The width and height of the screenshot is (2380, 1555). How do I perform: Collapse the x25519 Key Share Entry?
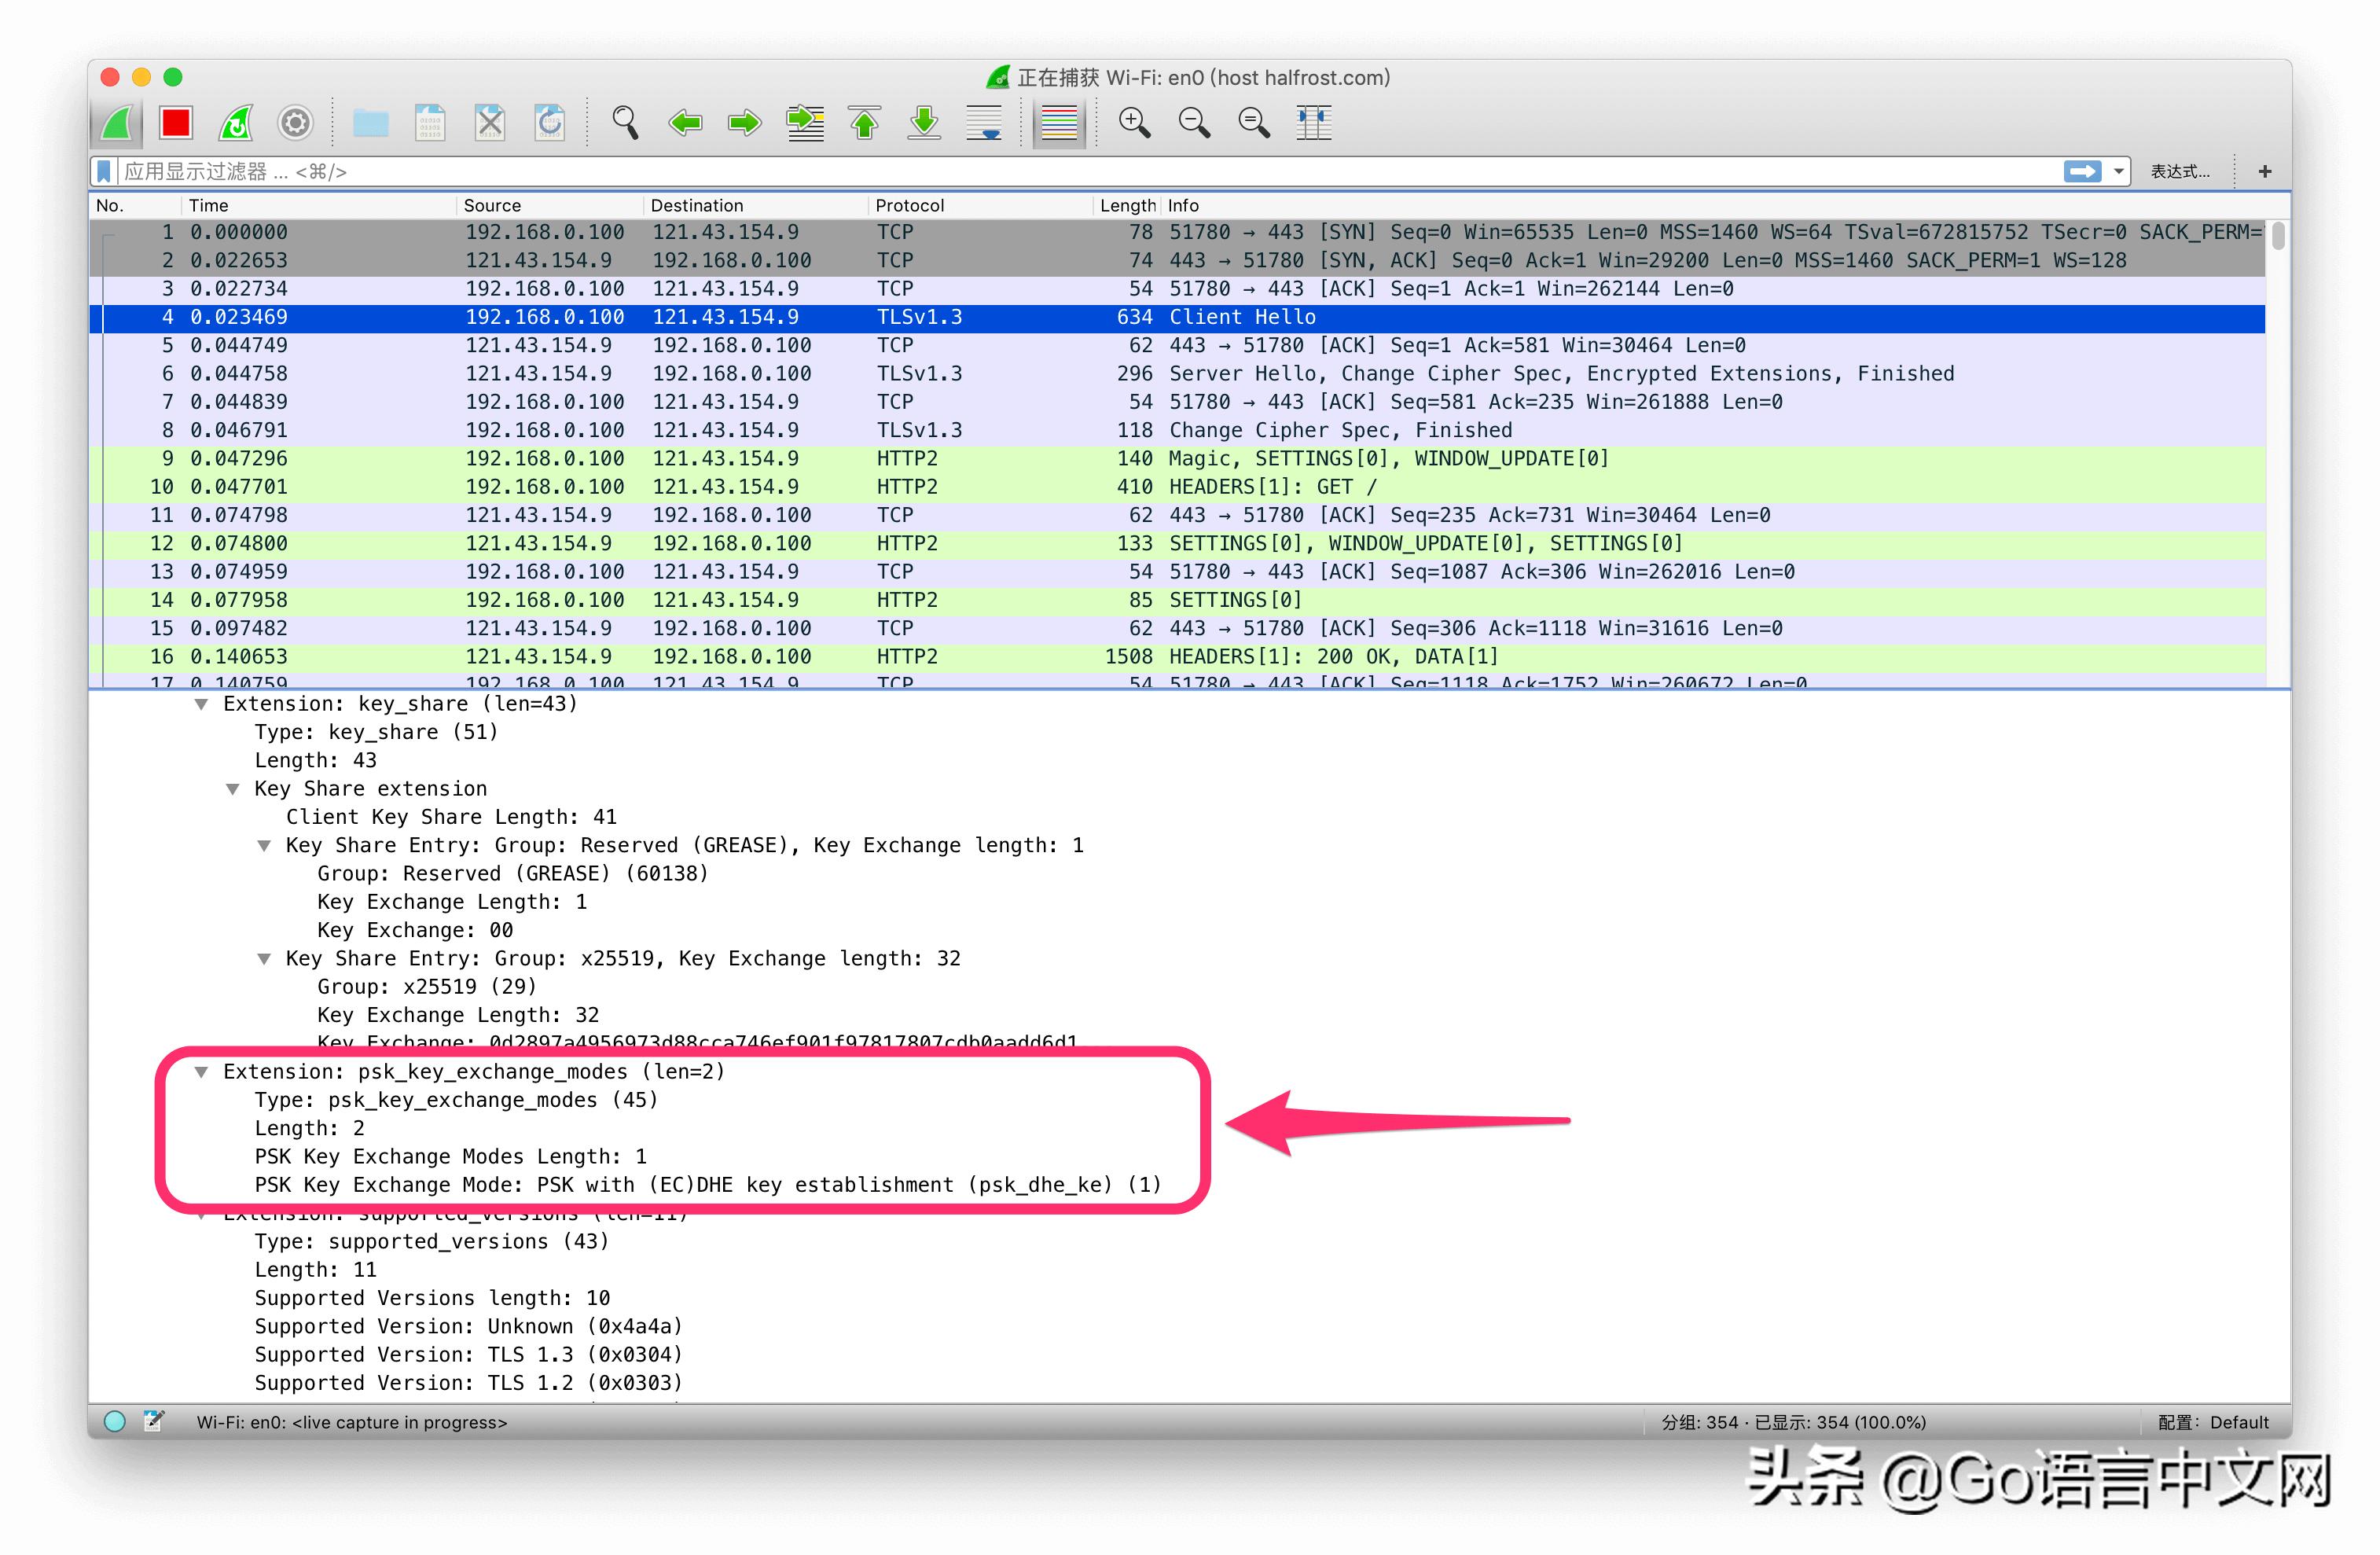coord(264,959)
